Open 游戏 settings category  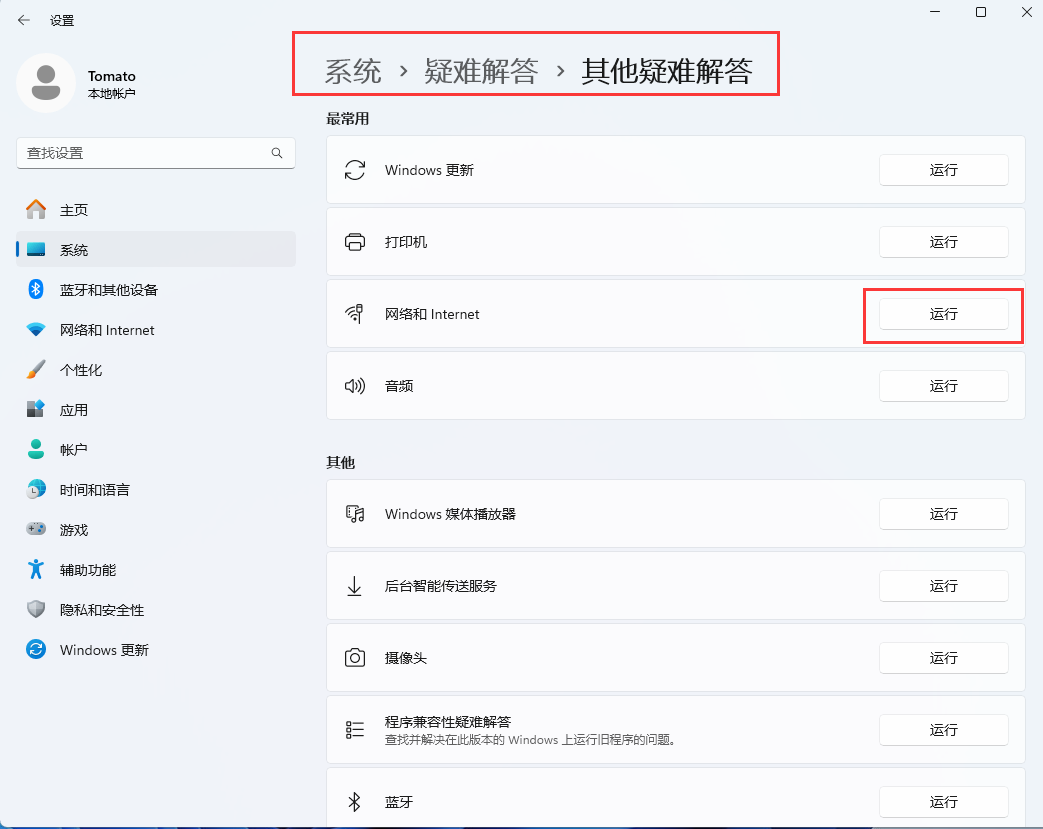74,530
